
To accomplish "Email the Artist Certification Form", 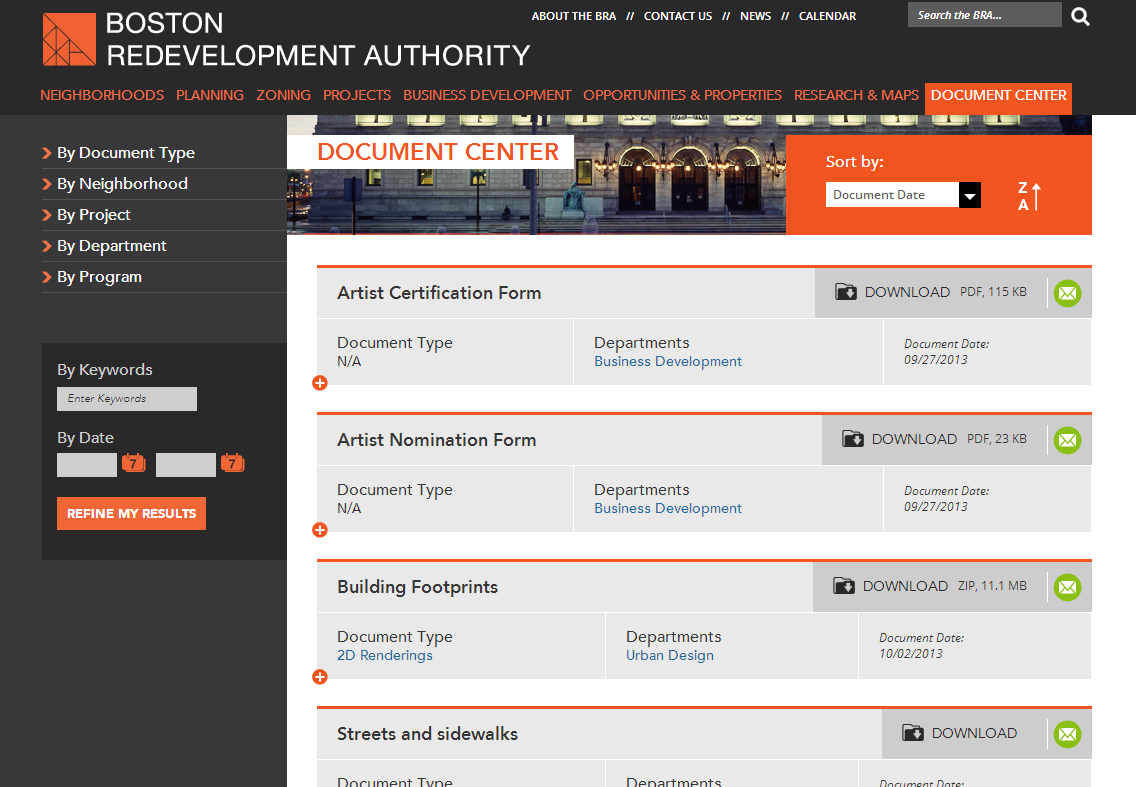I will pos(1067,293).
